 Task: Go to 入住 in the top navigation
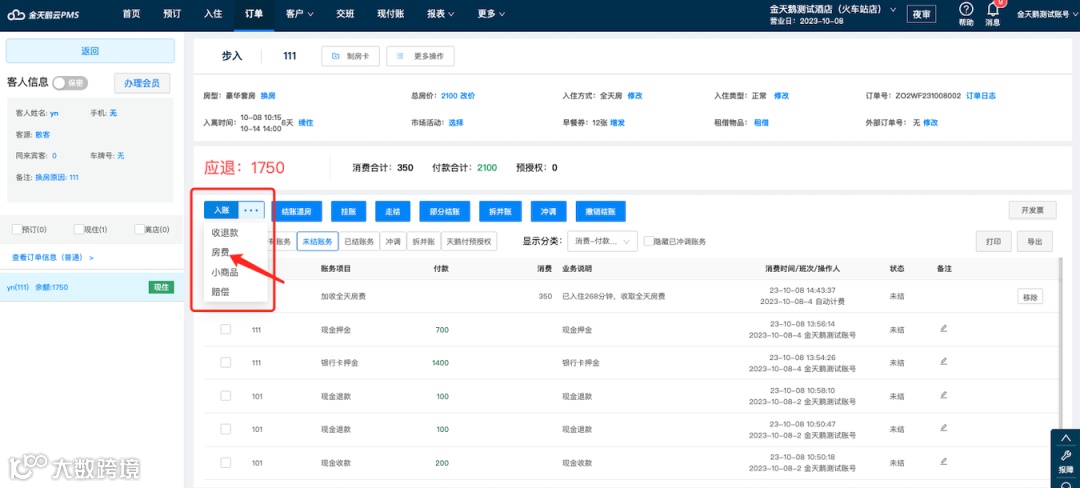point(213,14)
